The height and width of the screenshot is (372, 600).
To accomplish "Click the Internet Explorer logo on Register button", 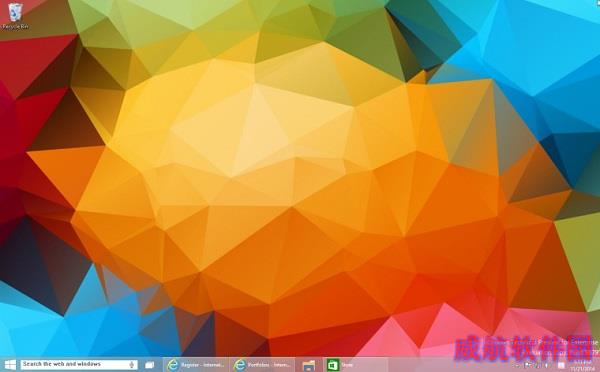I will (173, 365).
